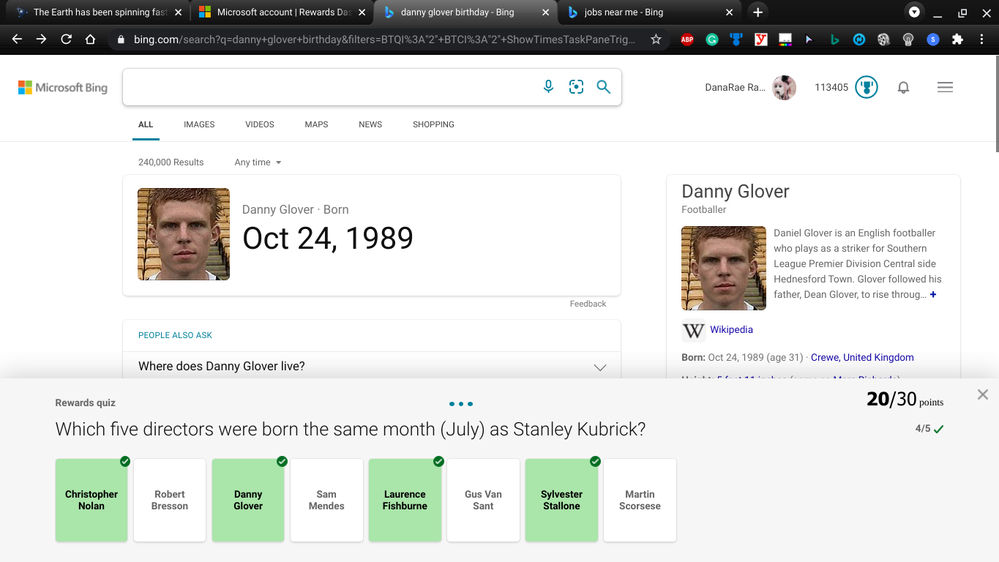Click the page vertical scrollbar
This screenshot has width=999, height=562.
tap(996, 104)
